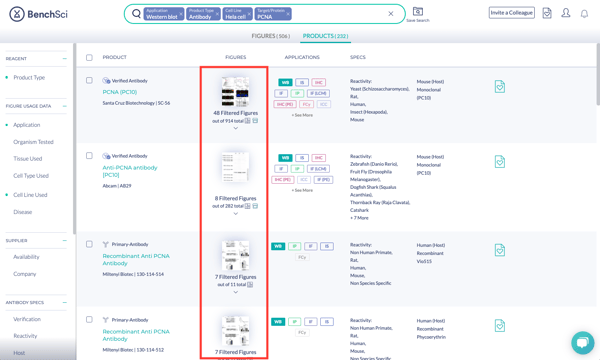Open Recombinant Anti PCNA Antibody 130-114-514 link
Viewport: 600px width, 360px height.
click(136, 259)
